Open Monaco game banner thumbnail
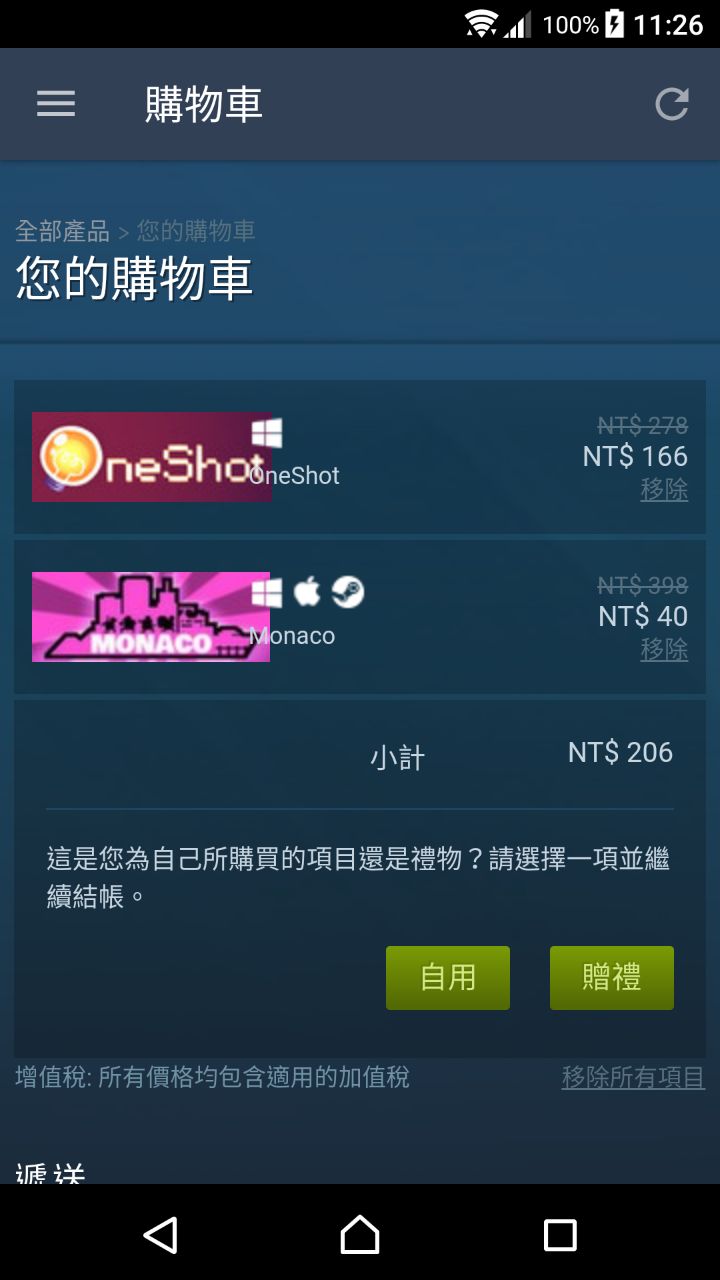The width and height of the screenshot is (720, 1280). point(151,617)
